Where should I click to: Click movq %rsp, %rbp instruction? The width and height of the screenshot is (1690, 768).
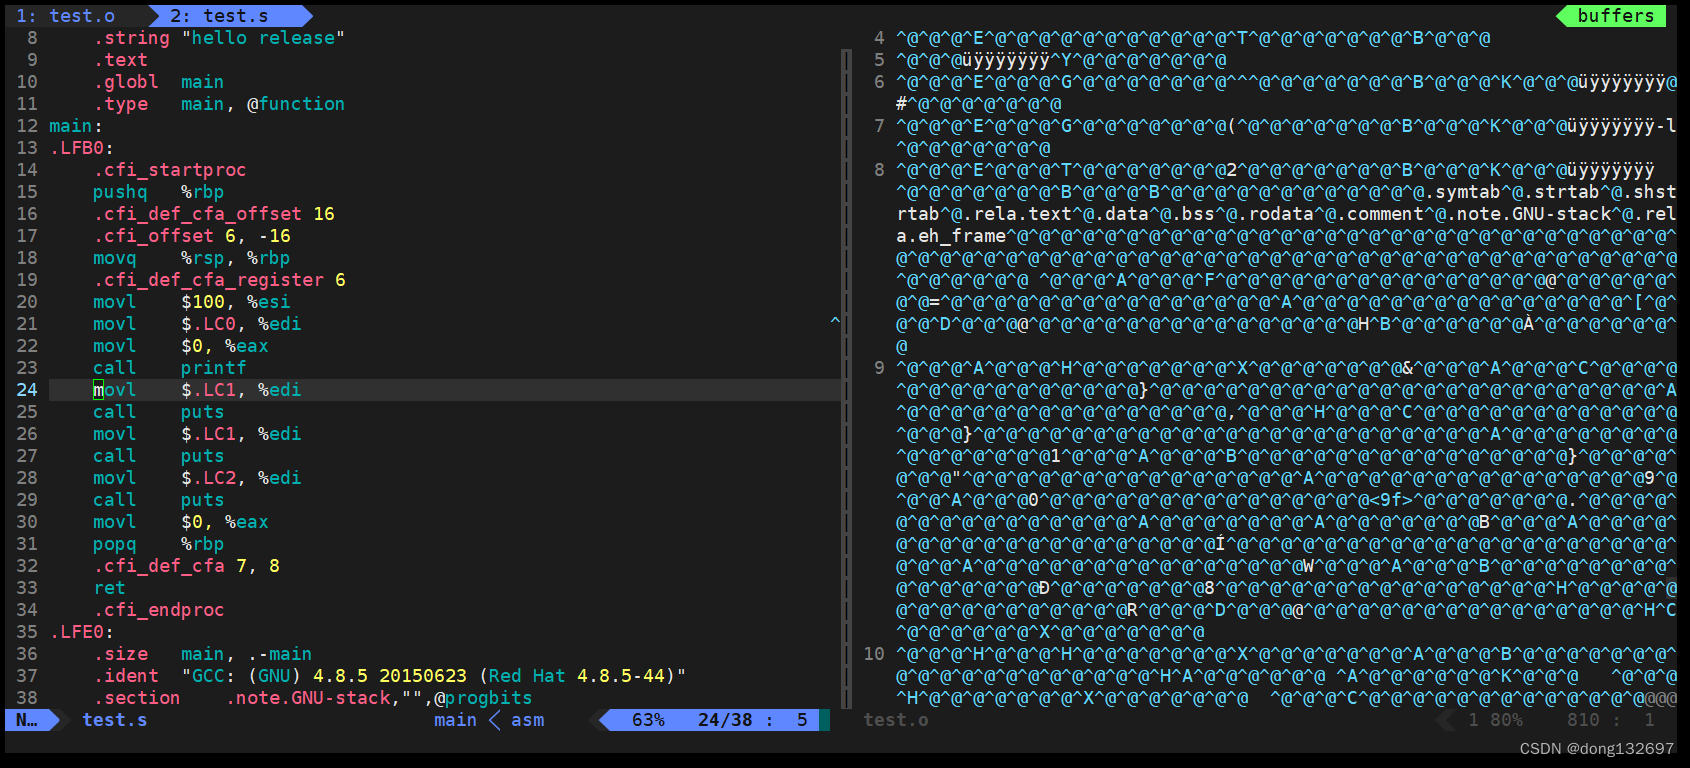pos(192,258)
